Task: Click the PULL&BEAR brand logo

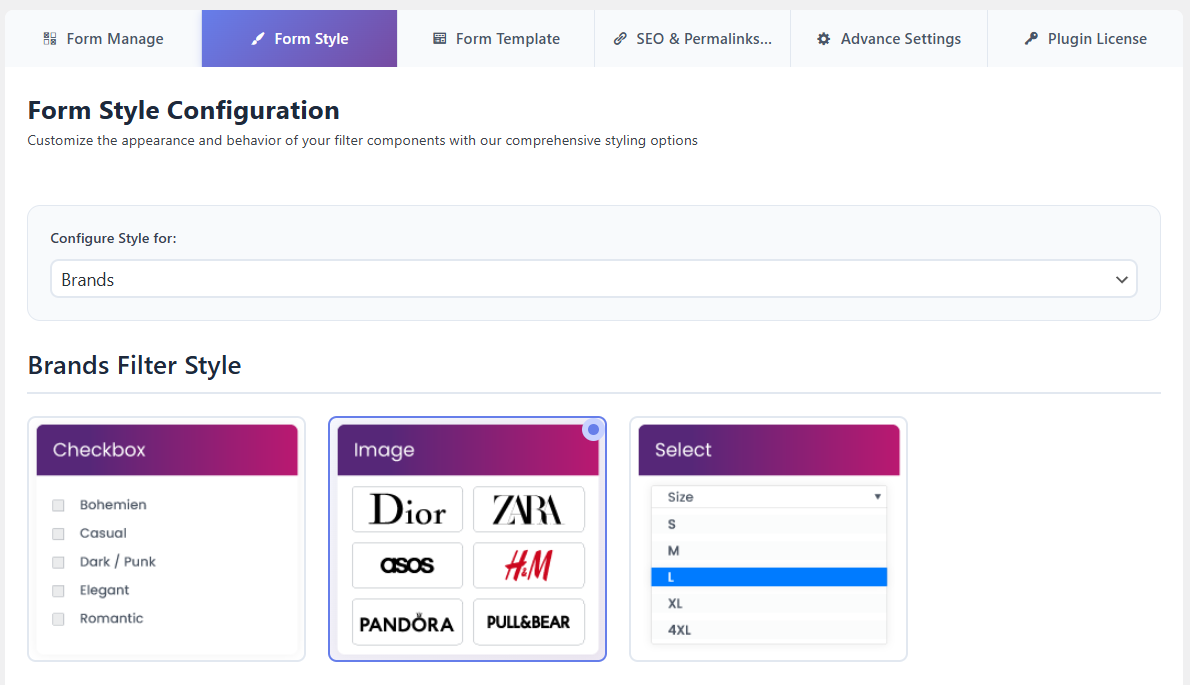Action: [x=528, y=622]
